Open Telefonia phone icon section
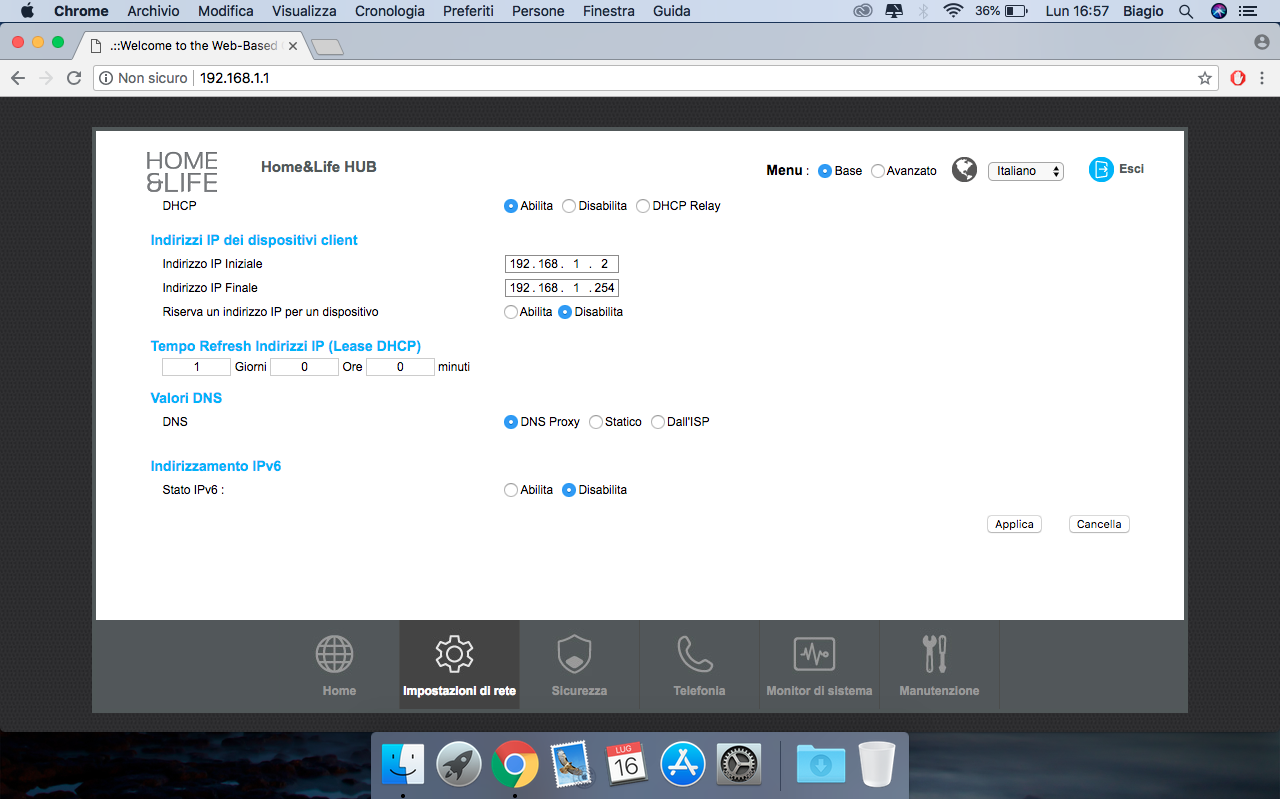Screen dimensions: 1280x799 point(695,654)
